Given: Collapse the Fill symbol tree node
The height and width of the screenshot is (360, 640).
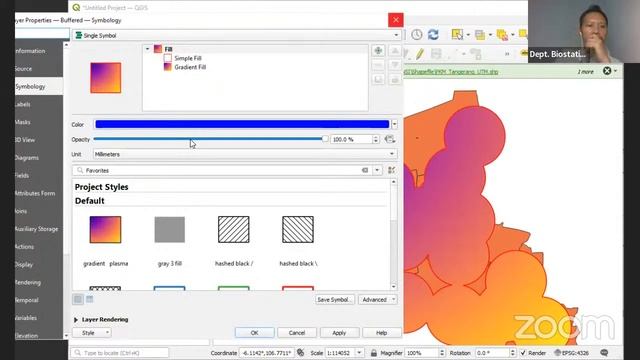Looking at the screenshot, I should [x=147, y=49].
